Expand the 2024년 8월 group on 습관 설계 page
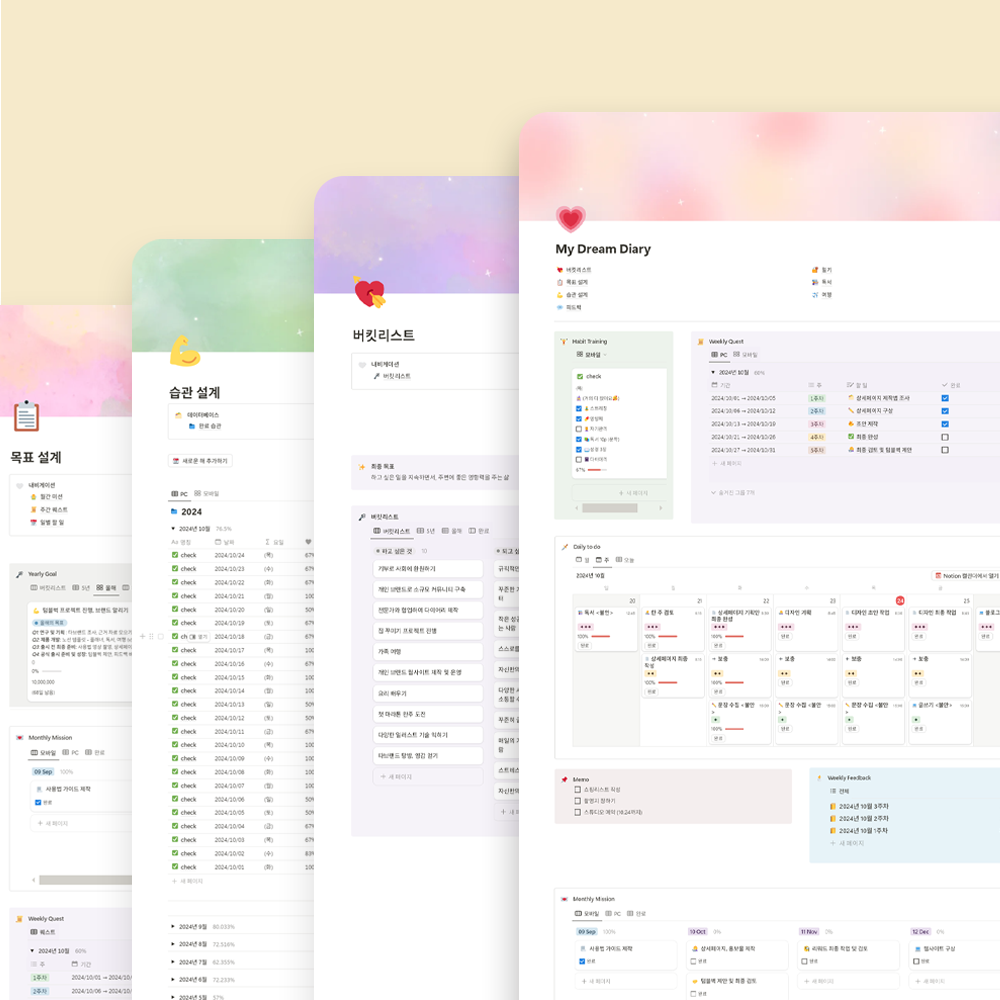This screenshot has width=1000, height=1000. point(173,944)
